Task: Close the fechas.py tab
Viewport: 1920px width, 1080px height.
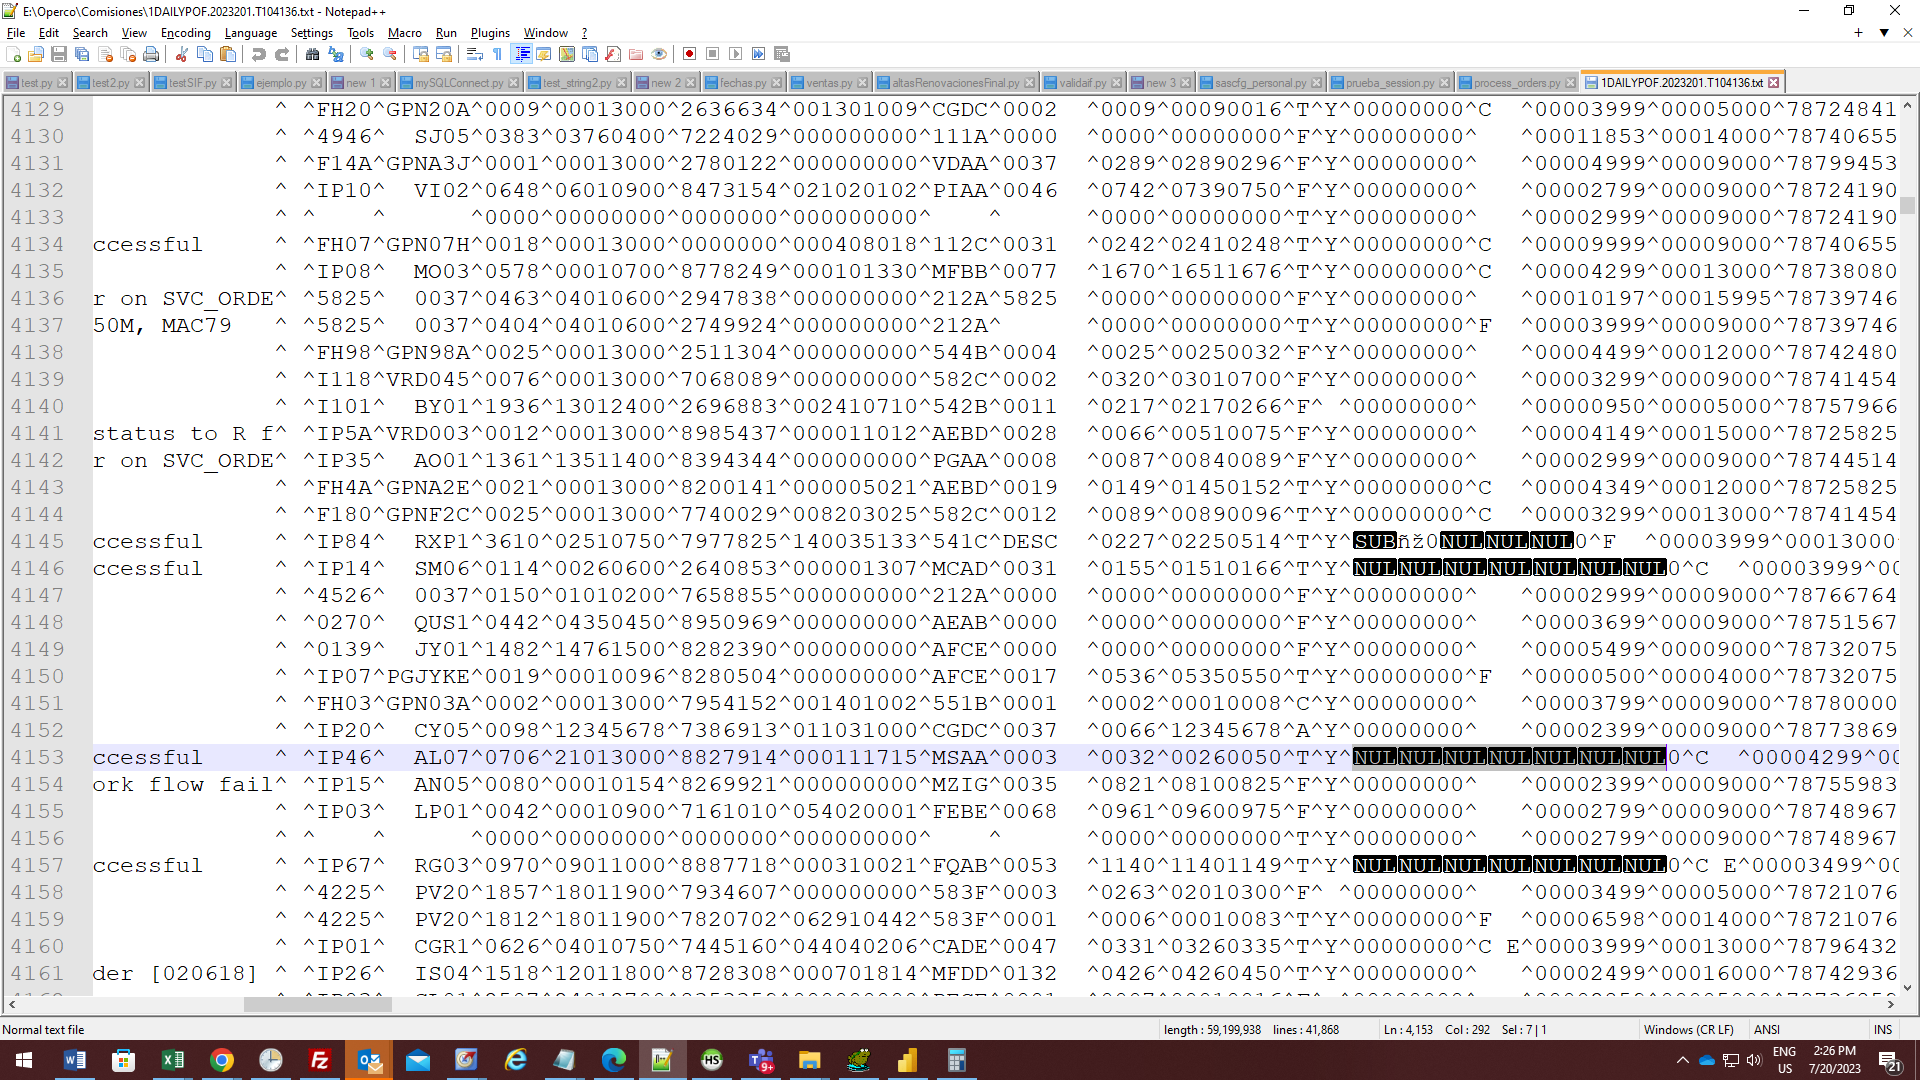Action: [774, 82]
